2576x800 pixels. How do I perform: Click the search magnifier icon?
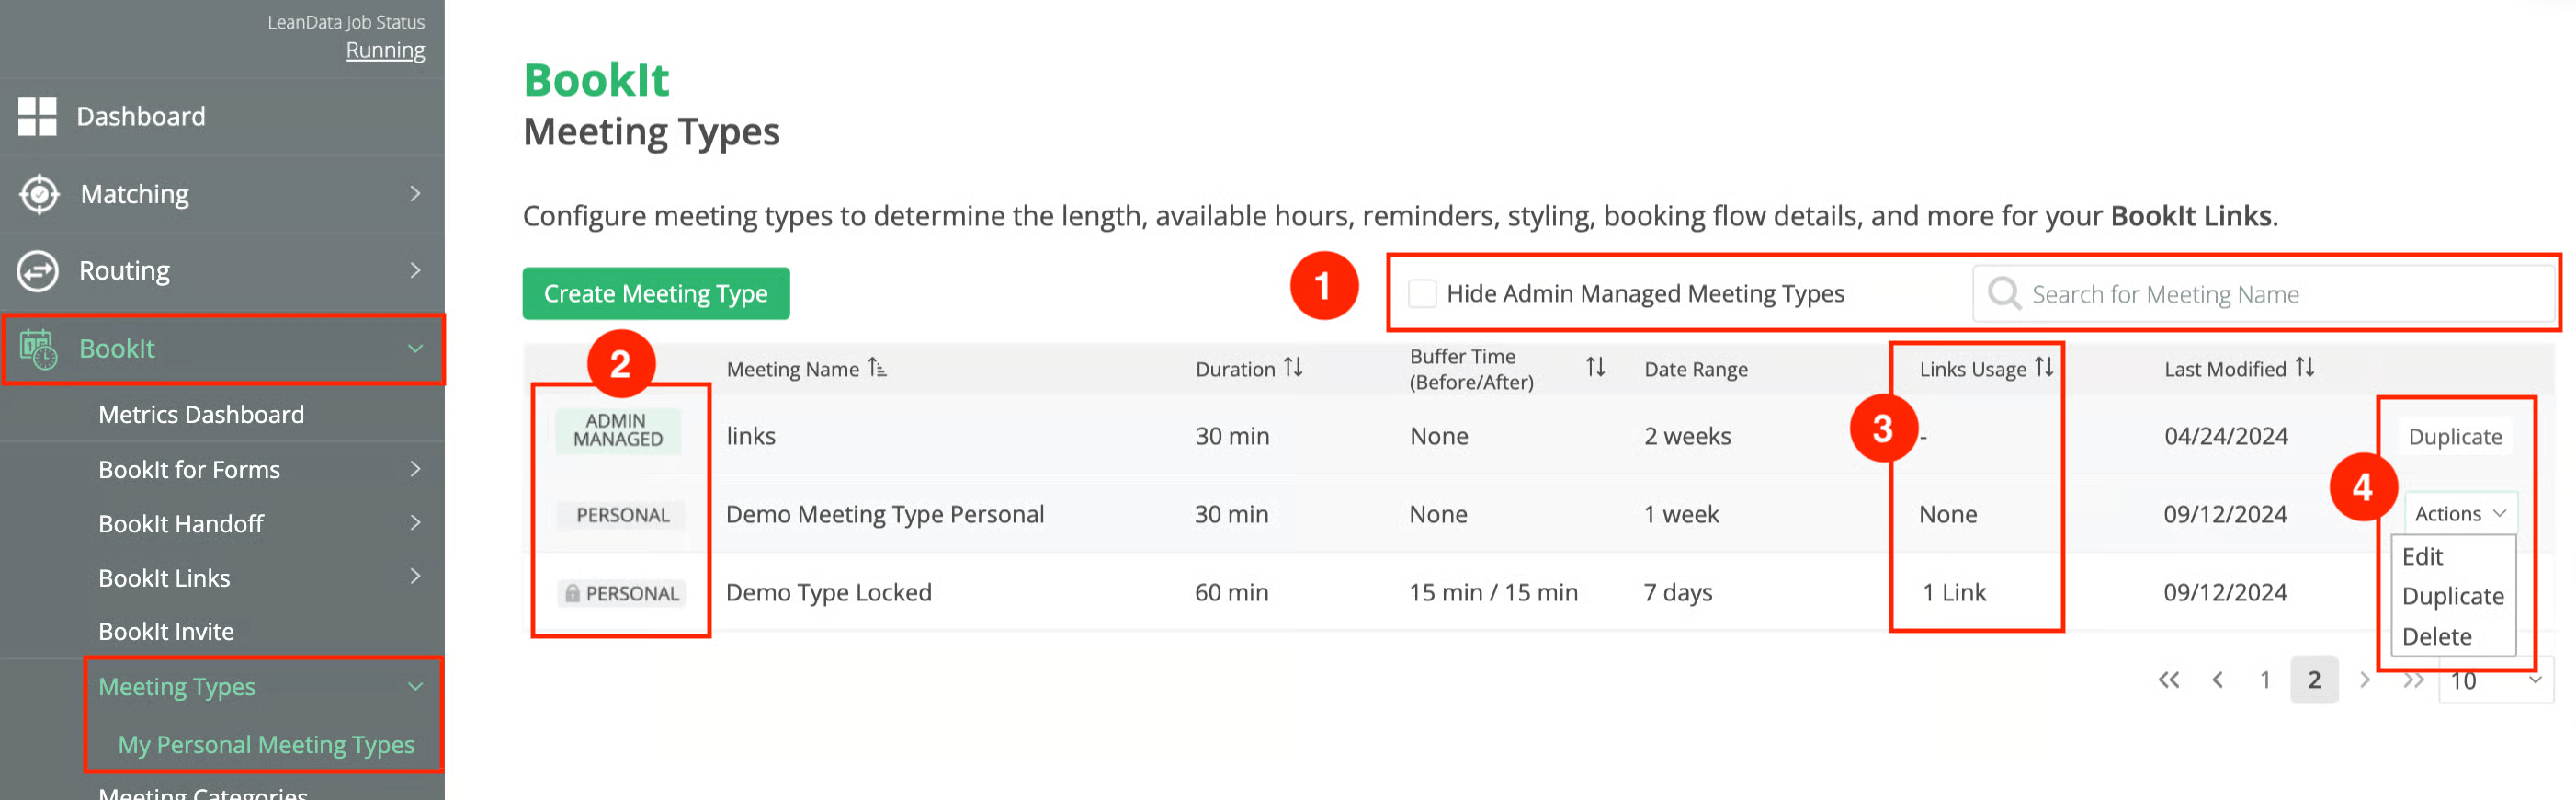coord(2004,294)
